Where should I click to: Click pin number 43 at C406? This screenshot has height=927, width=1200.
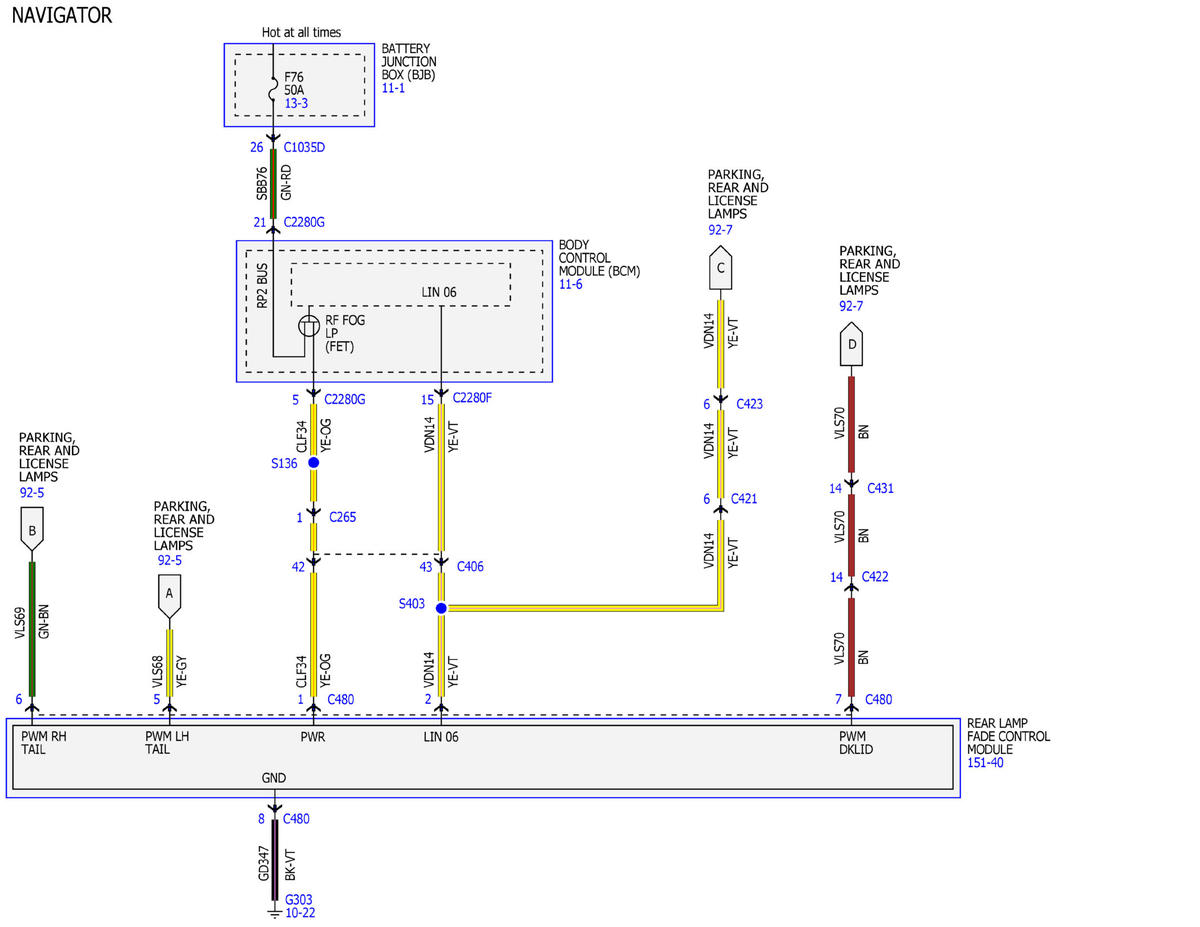[427, 567]
